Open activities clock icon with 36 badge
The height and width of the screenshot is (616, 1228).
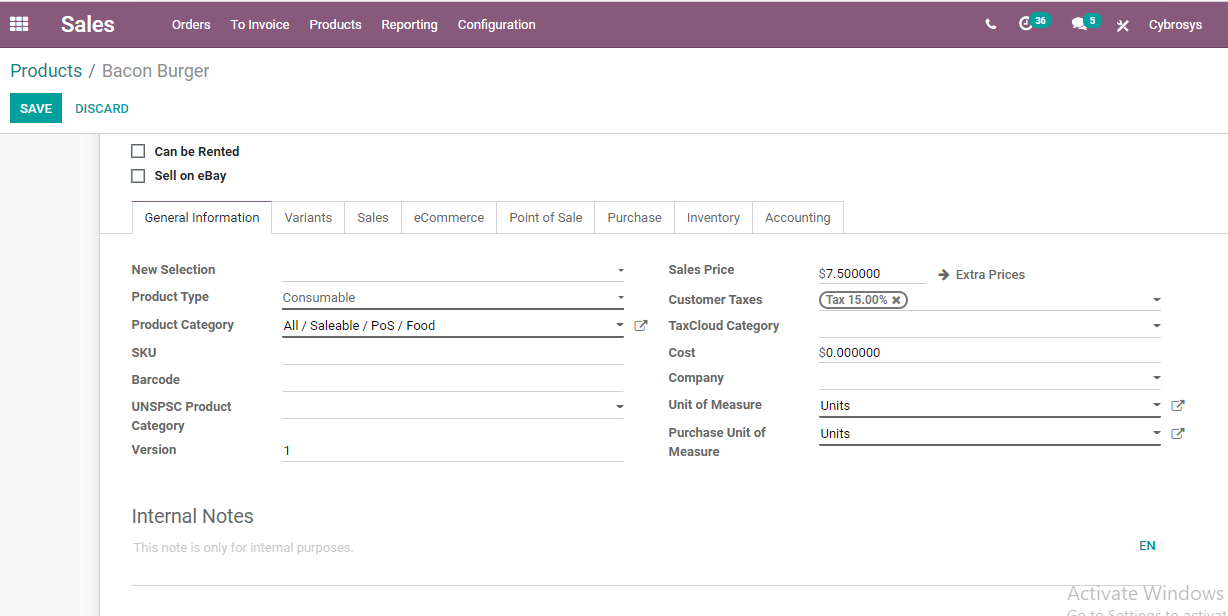1025,24
